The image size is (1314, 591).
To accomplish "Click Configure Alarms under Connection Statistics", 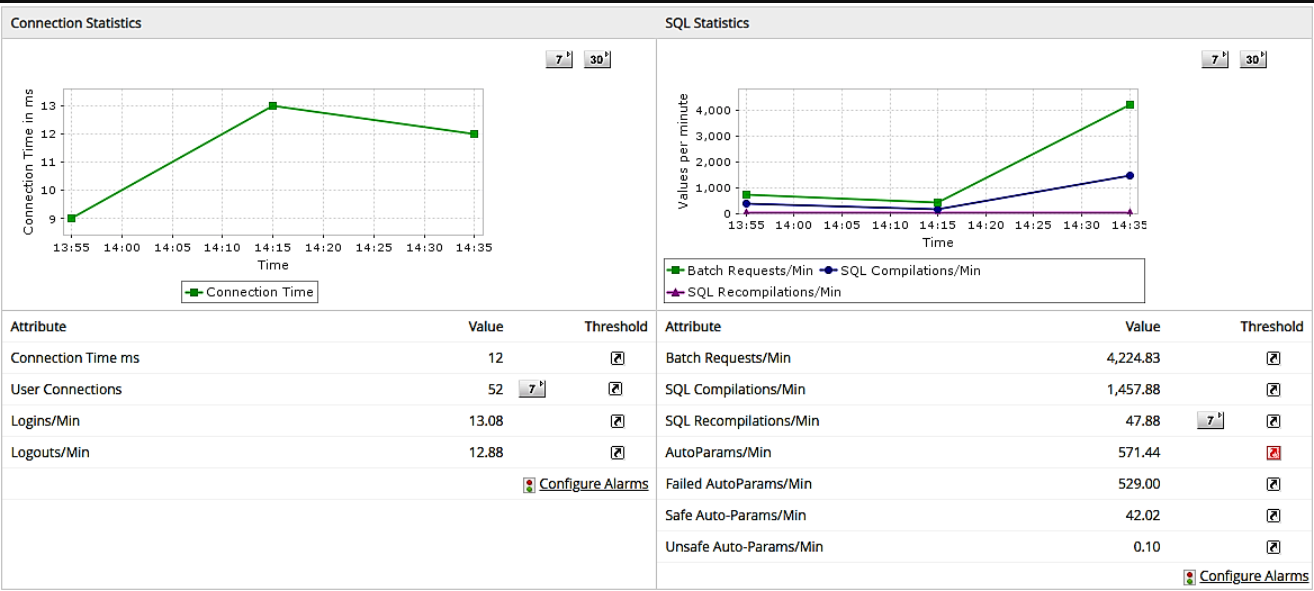I will 593,484.
